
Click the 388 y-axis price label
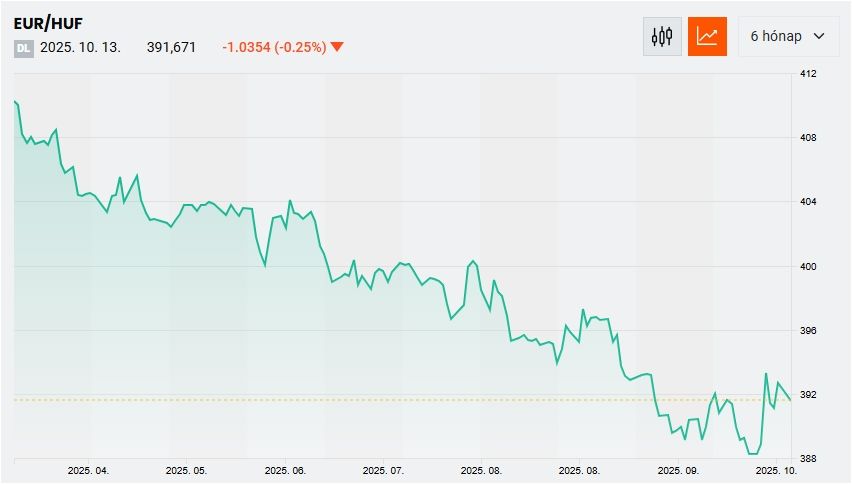click(809, 459)
